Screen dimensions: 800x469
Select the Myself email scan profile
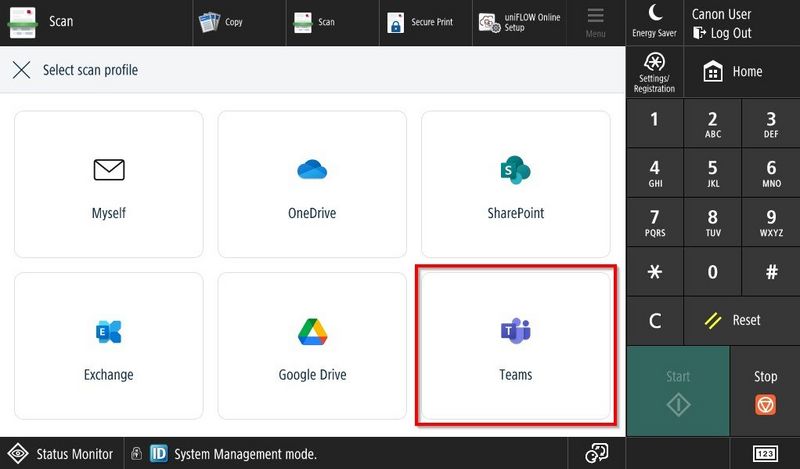click(108, 183)
